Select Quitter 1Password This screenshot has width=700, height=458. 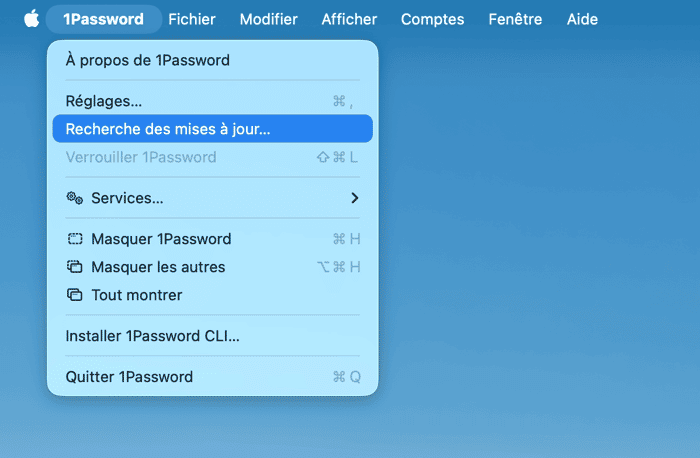tap(212, 377)
